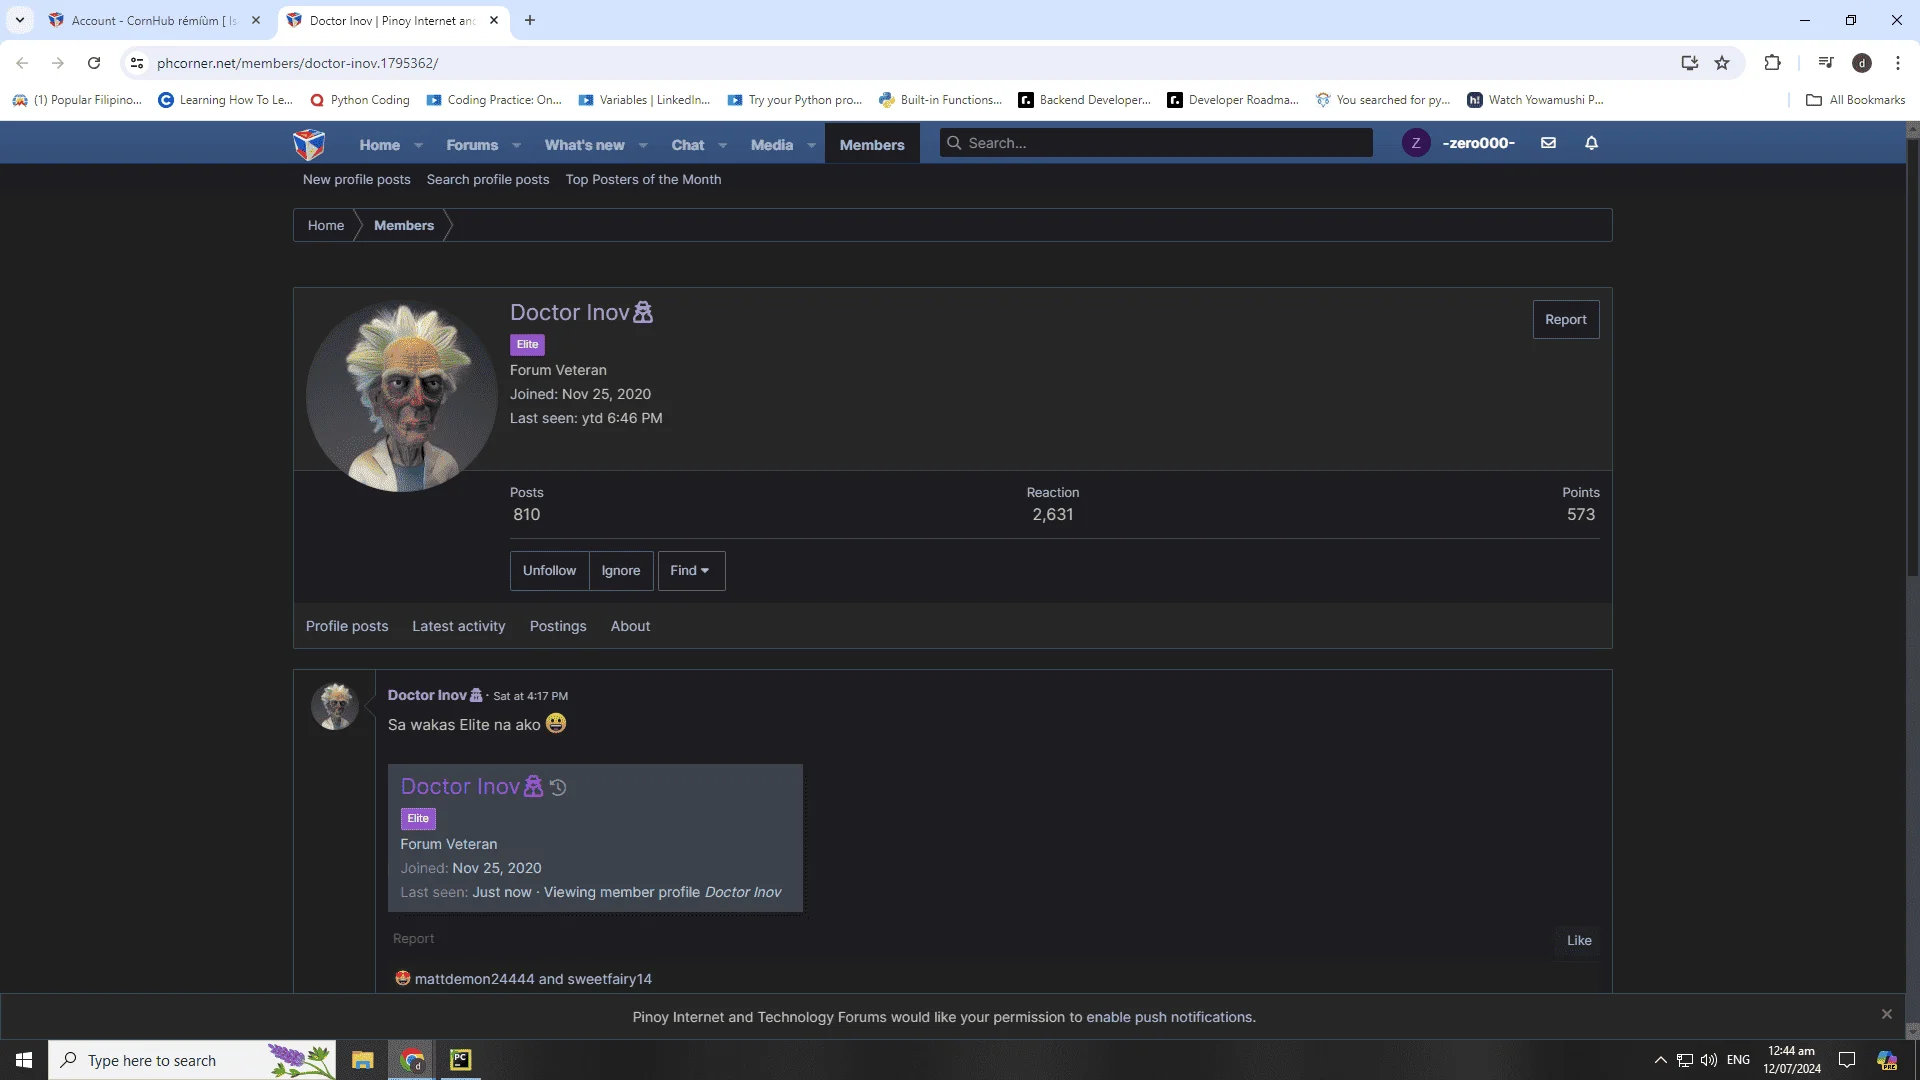
Task: Click the small Doctor Inov post avatar
Action: click(335, 706)
